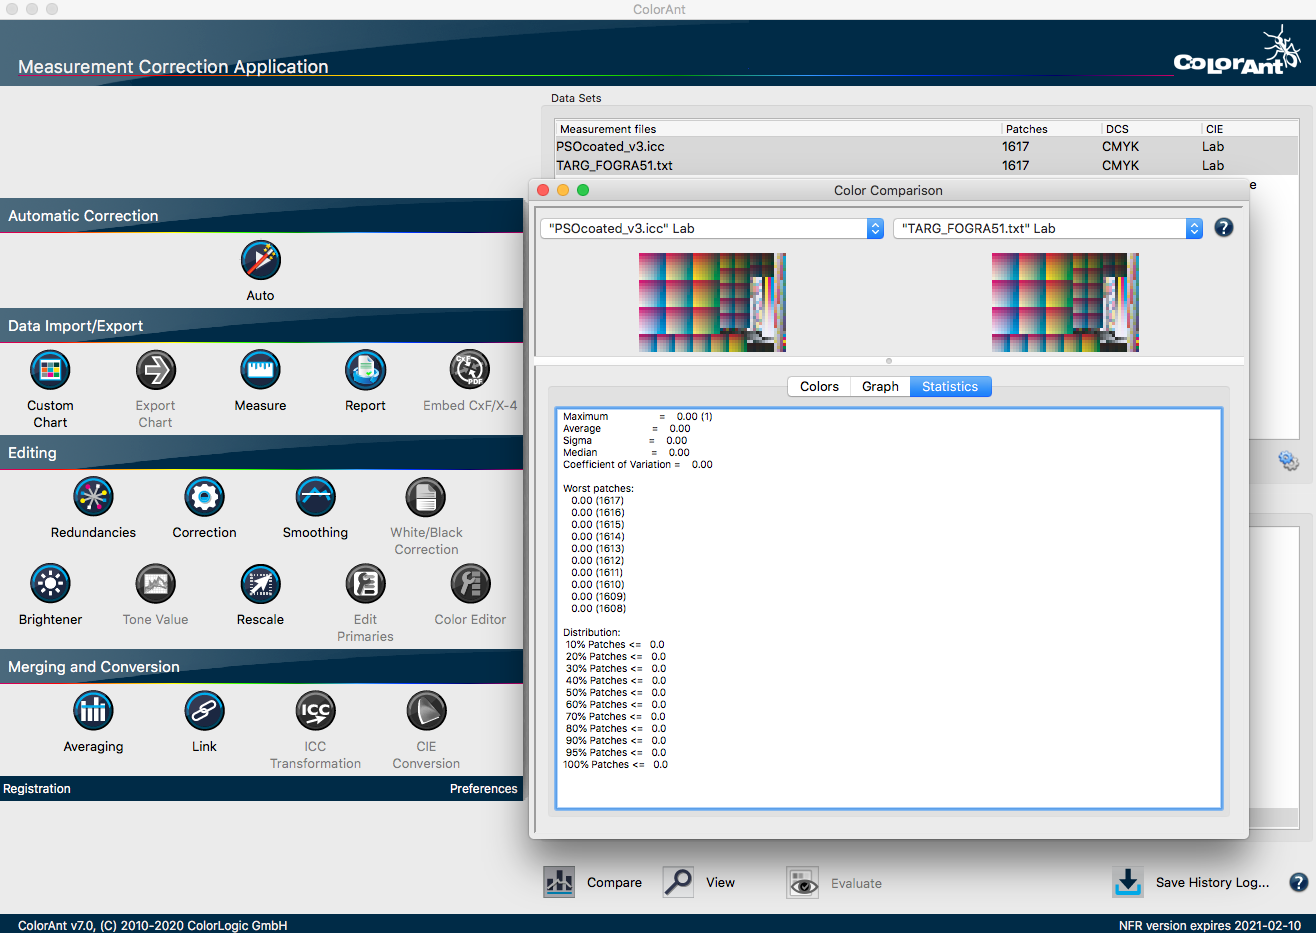
Task: Click the left PSOcoated chart thumbnail
Action: (712, 302)
